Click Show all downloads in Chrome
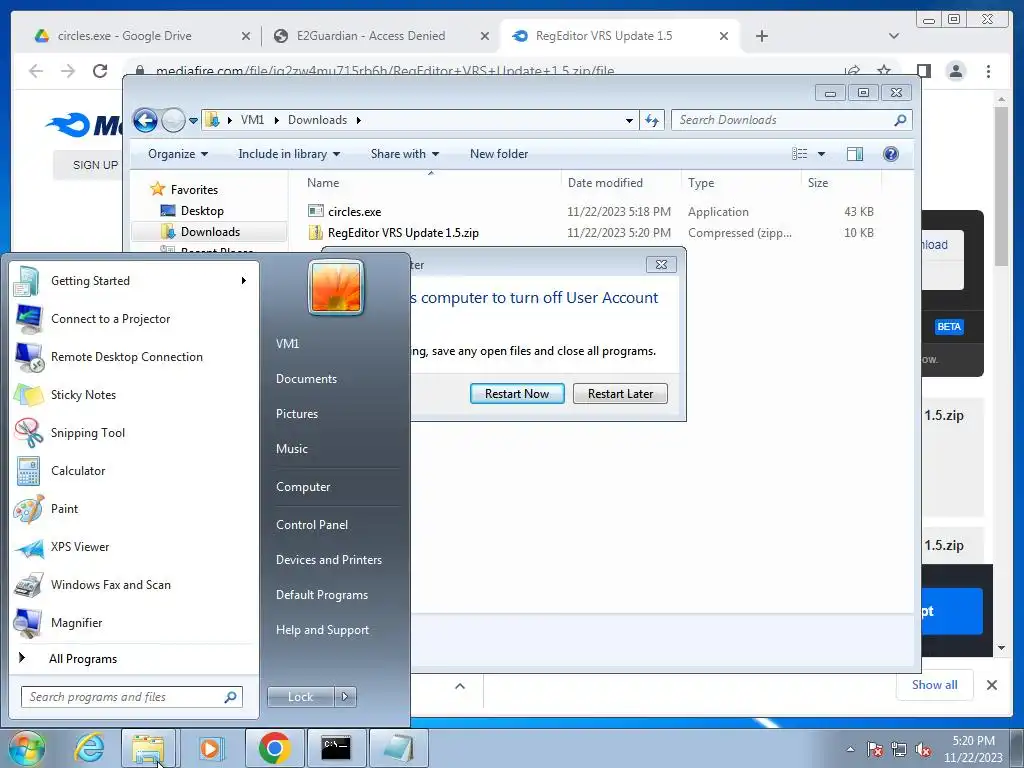Screen dimensions: 1024x768 (935, 685)
